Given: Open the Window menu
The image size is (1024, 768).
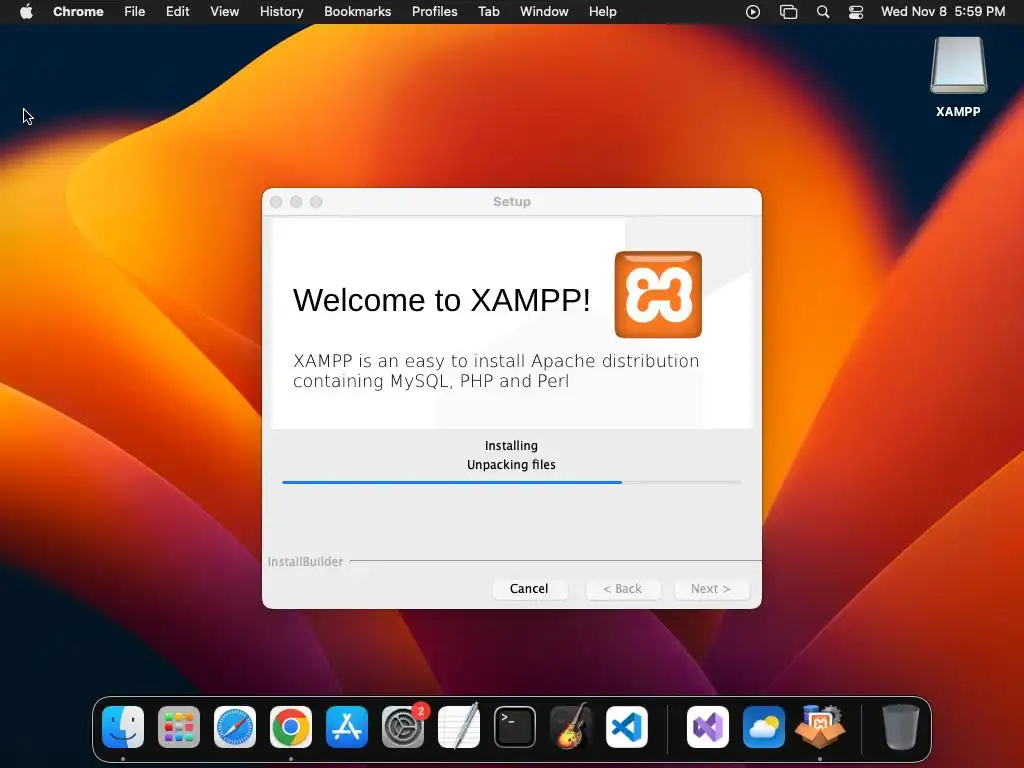Looking at the screenshot, I should tap(544, 12).
